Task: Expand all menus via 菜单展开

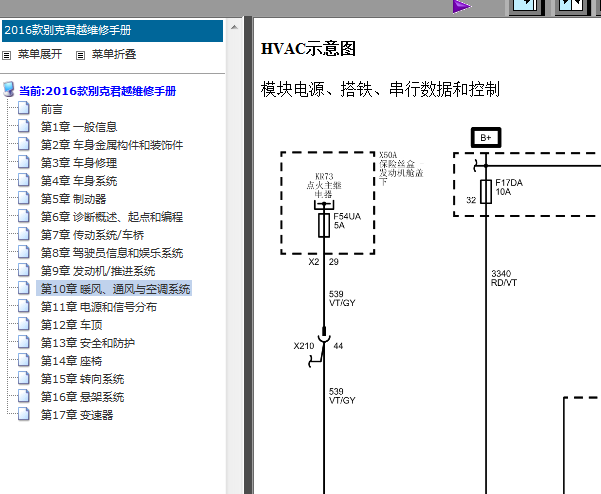Action: [40, 54]
